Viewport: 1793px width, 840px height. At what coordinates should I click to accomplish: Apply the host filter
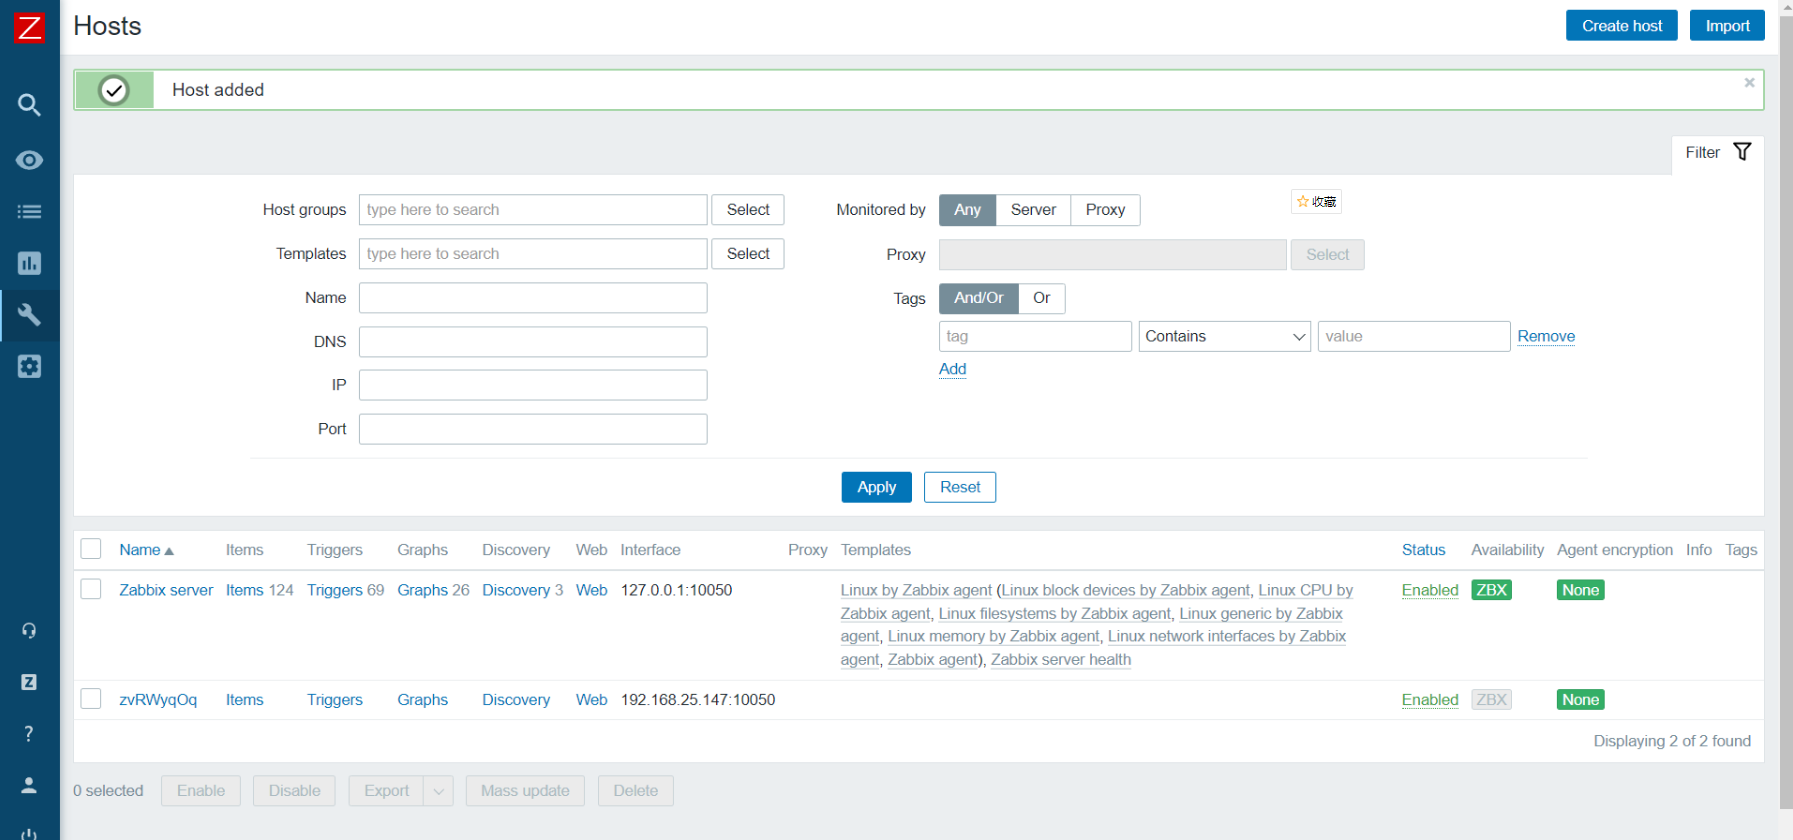(x=876, y=487)
